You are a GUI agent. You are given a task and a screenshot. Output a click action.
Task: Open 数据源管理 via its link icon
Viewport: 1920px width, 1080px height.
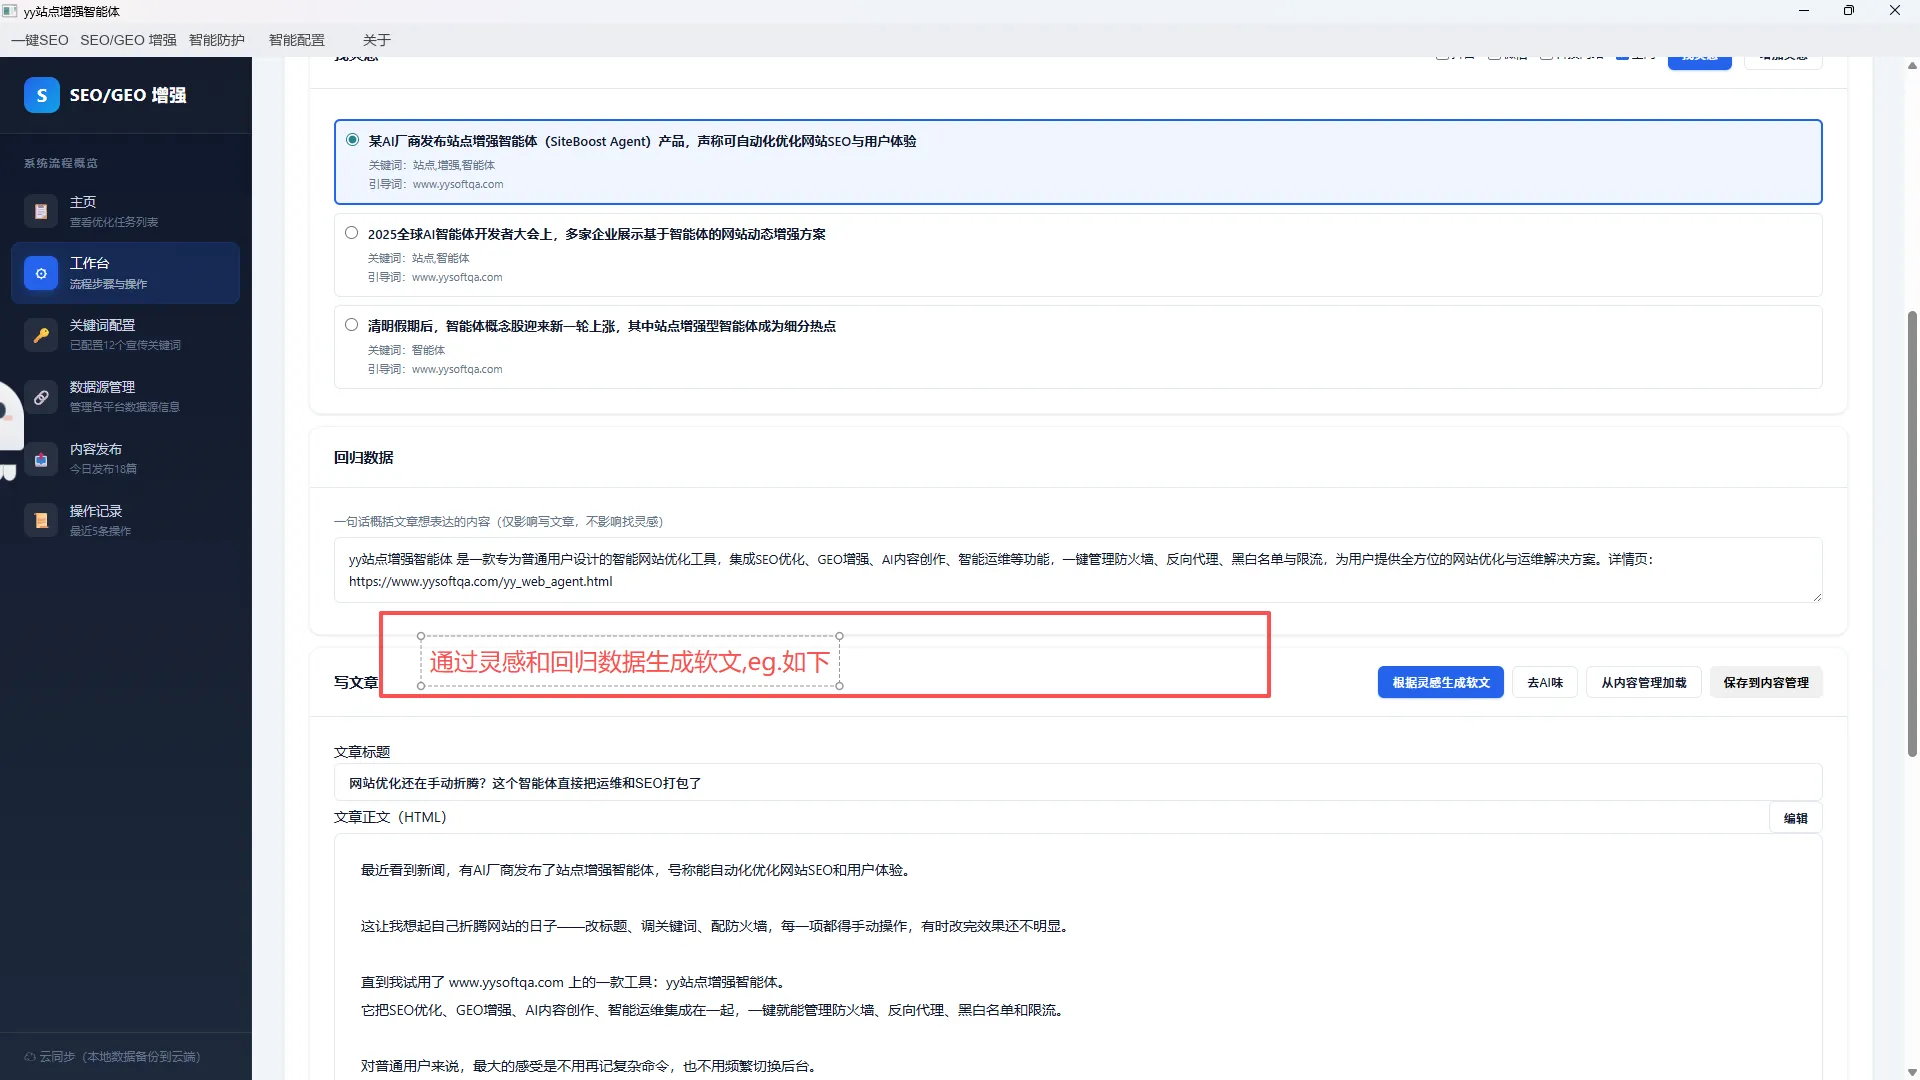click(x=41, y=397)
